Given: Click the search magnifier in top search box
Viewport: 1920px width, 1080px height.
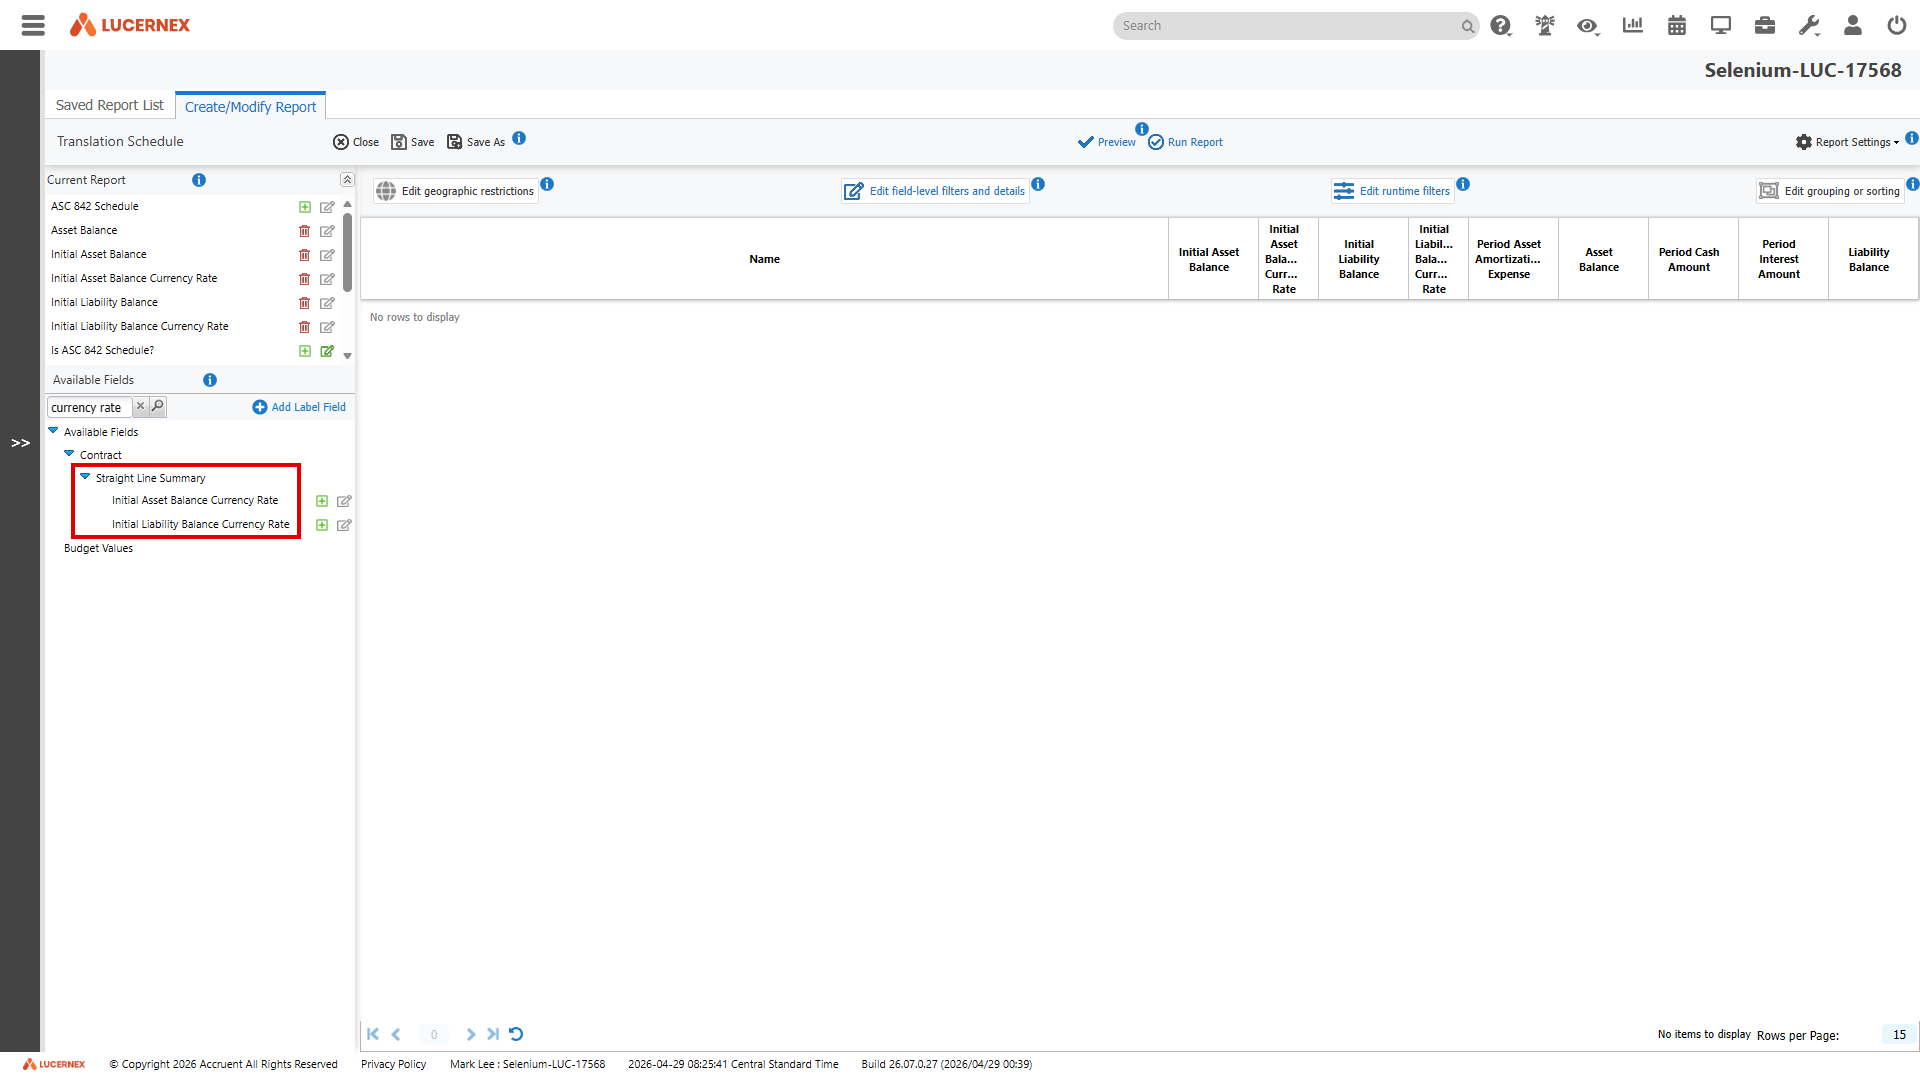Looking at the screenshot, I should pyautogui.click(x=1467, y=26).
